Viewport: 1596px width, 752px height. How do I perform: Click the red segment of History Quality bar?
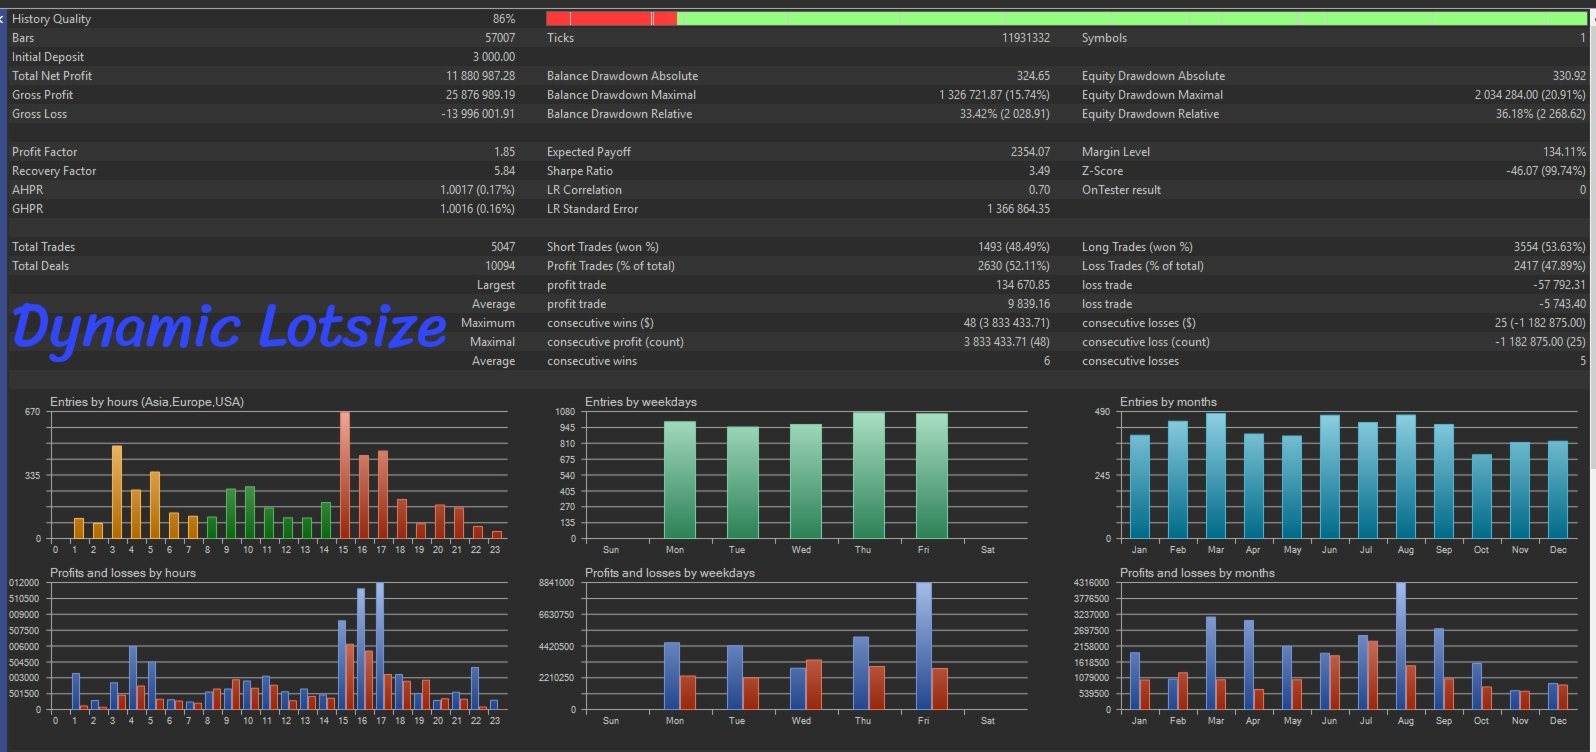[x=611, y=19]
